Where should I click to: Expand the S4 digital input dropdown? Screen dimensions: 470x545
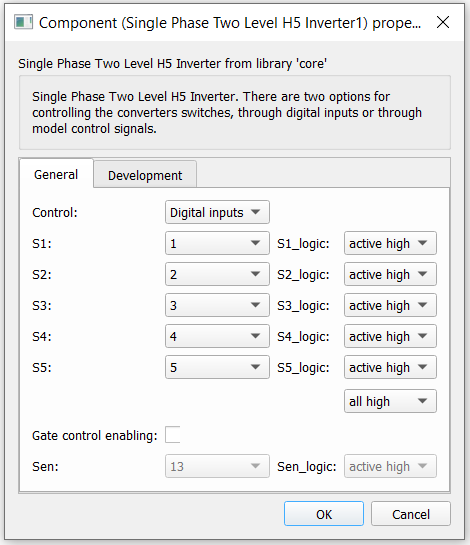(x=217, y=336)
